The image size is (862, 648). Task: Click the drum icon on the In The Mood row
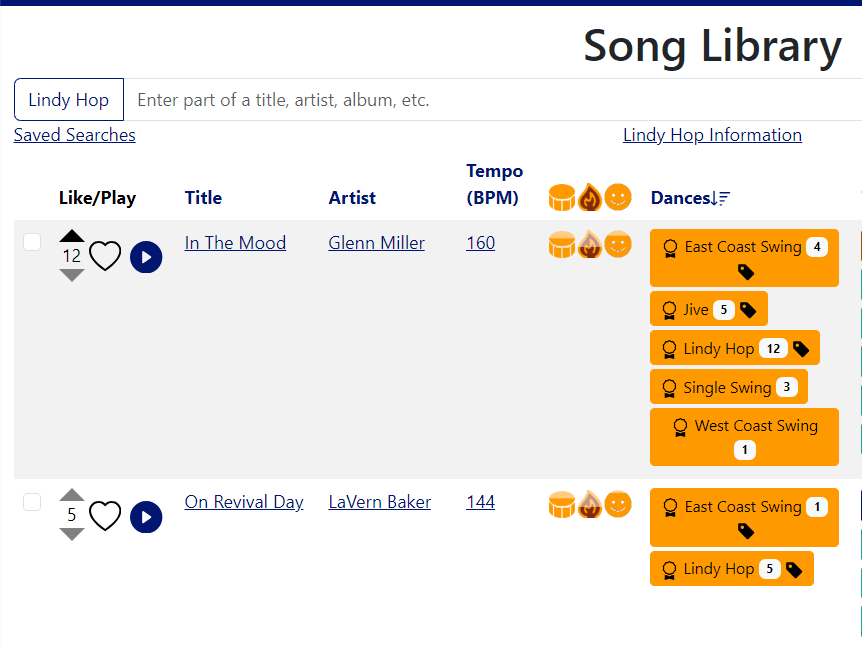(x=562, y=243)
